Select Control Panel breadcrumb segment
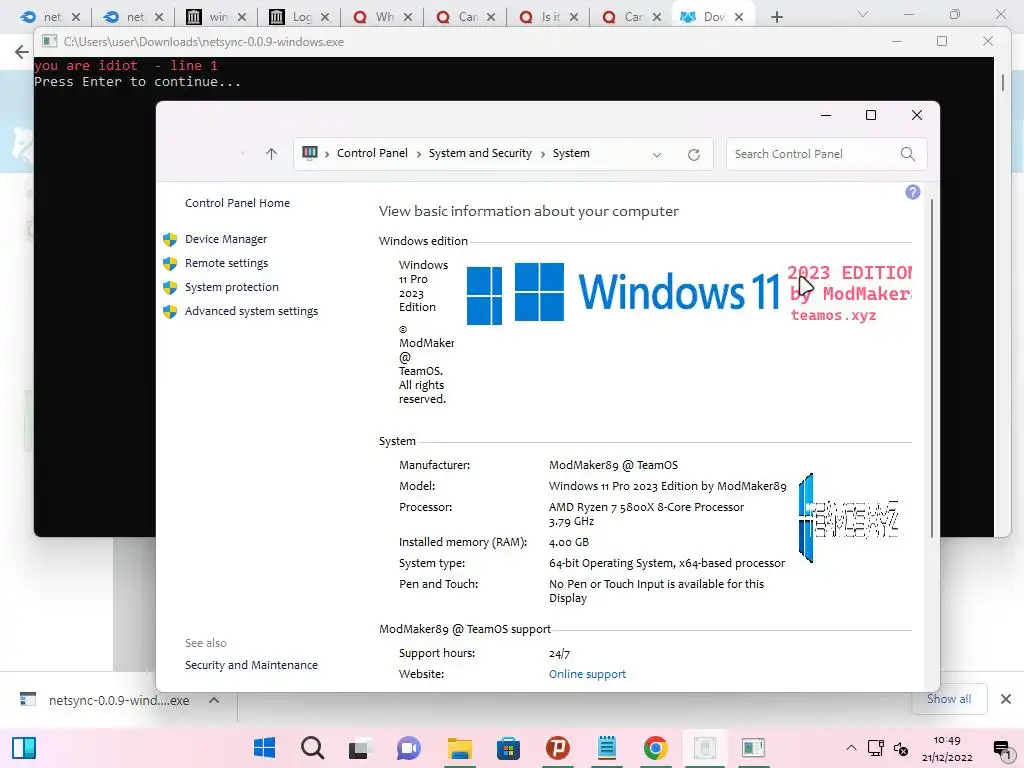This screenshot has height=768, width=1024. [372, 153]
